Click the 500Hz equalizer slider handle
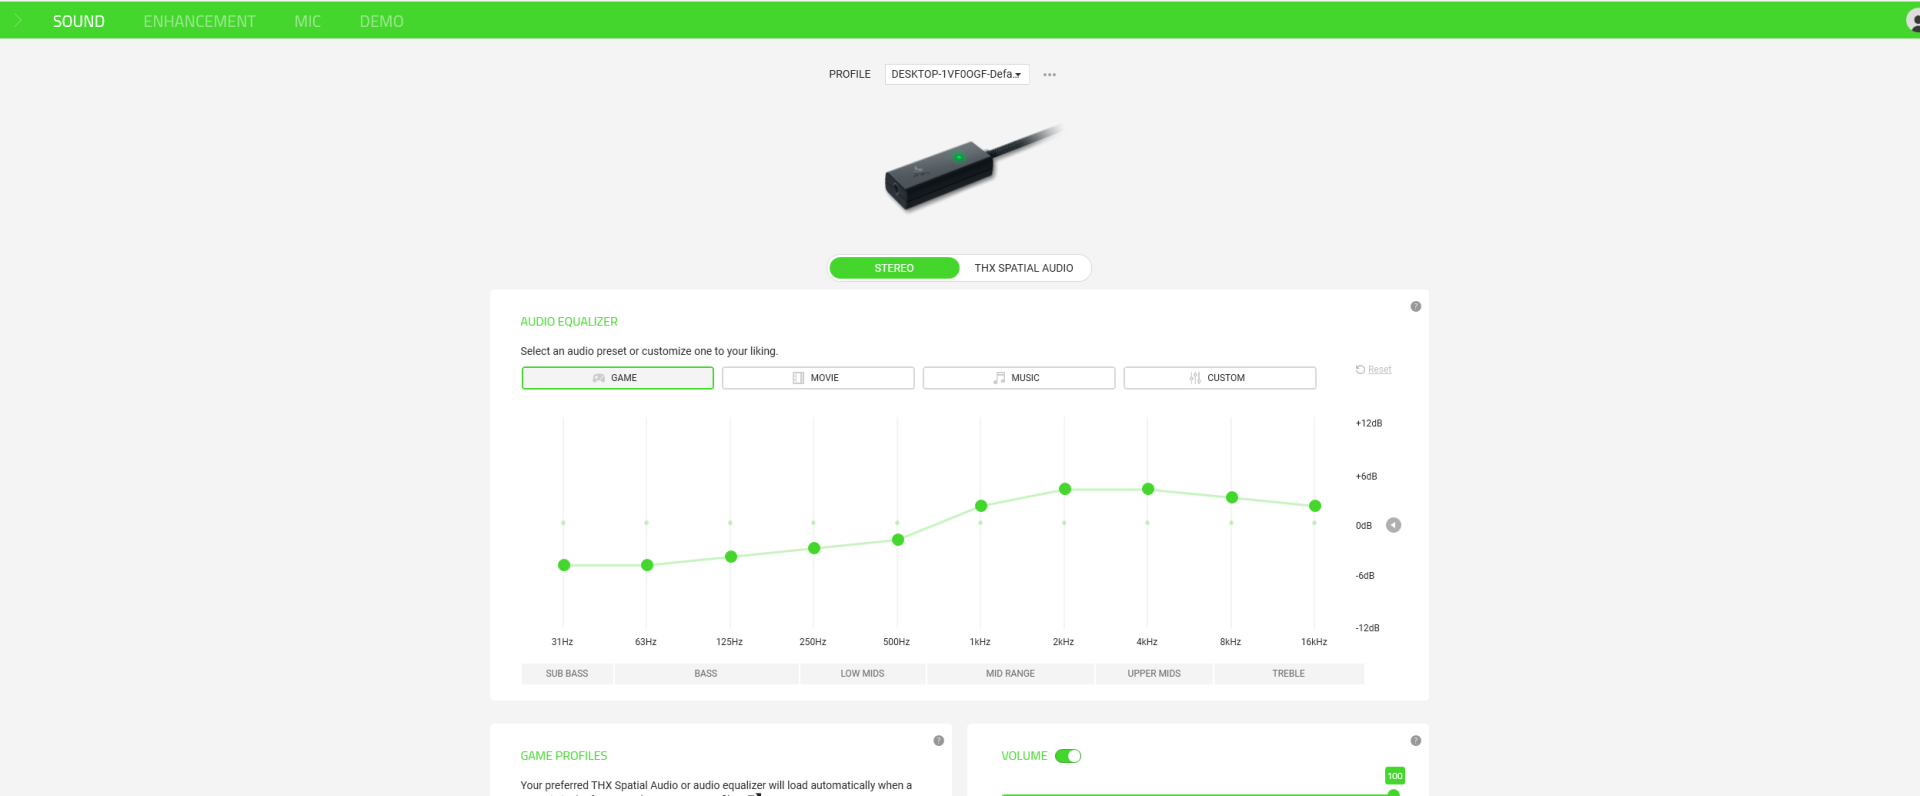The height and width of the screenshot is (796, 1920). coord(898,540)
